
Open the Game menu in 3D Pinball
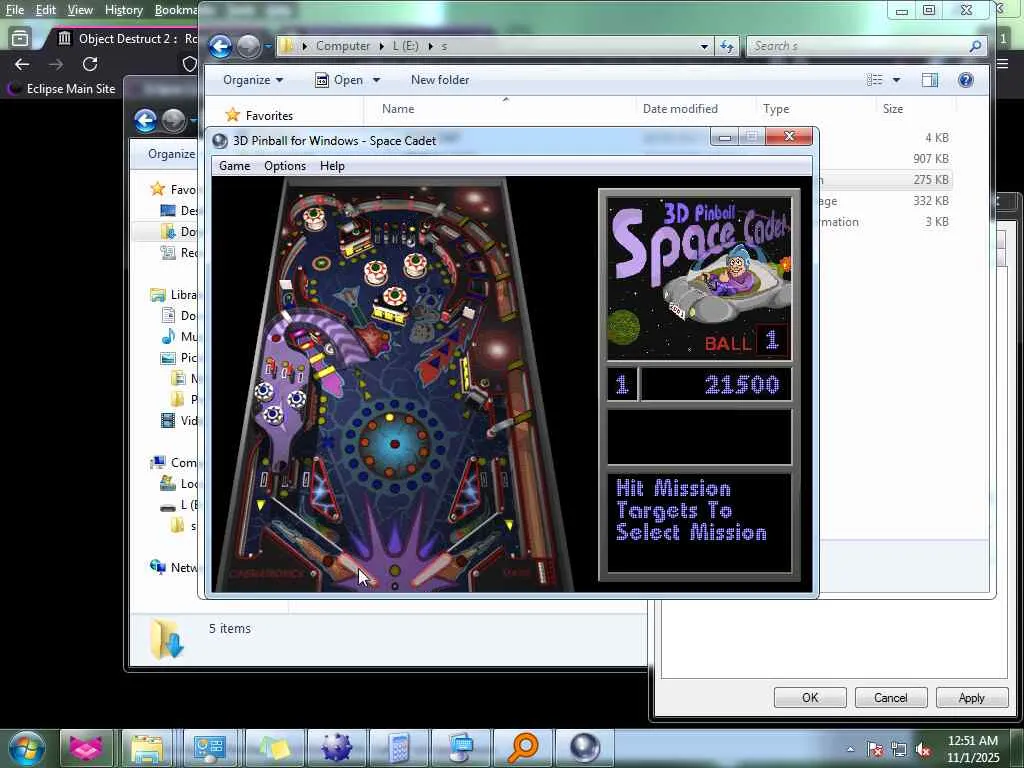coord(234,166)
